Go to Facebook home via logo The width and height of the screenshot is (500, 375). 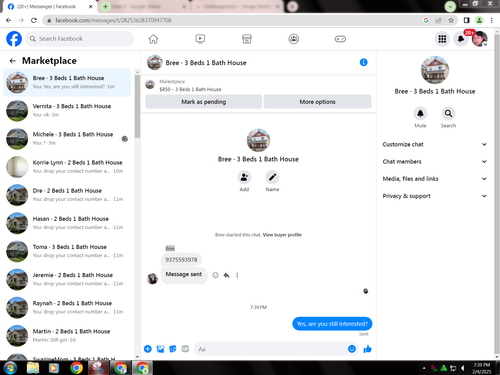[14, 39]
